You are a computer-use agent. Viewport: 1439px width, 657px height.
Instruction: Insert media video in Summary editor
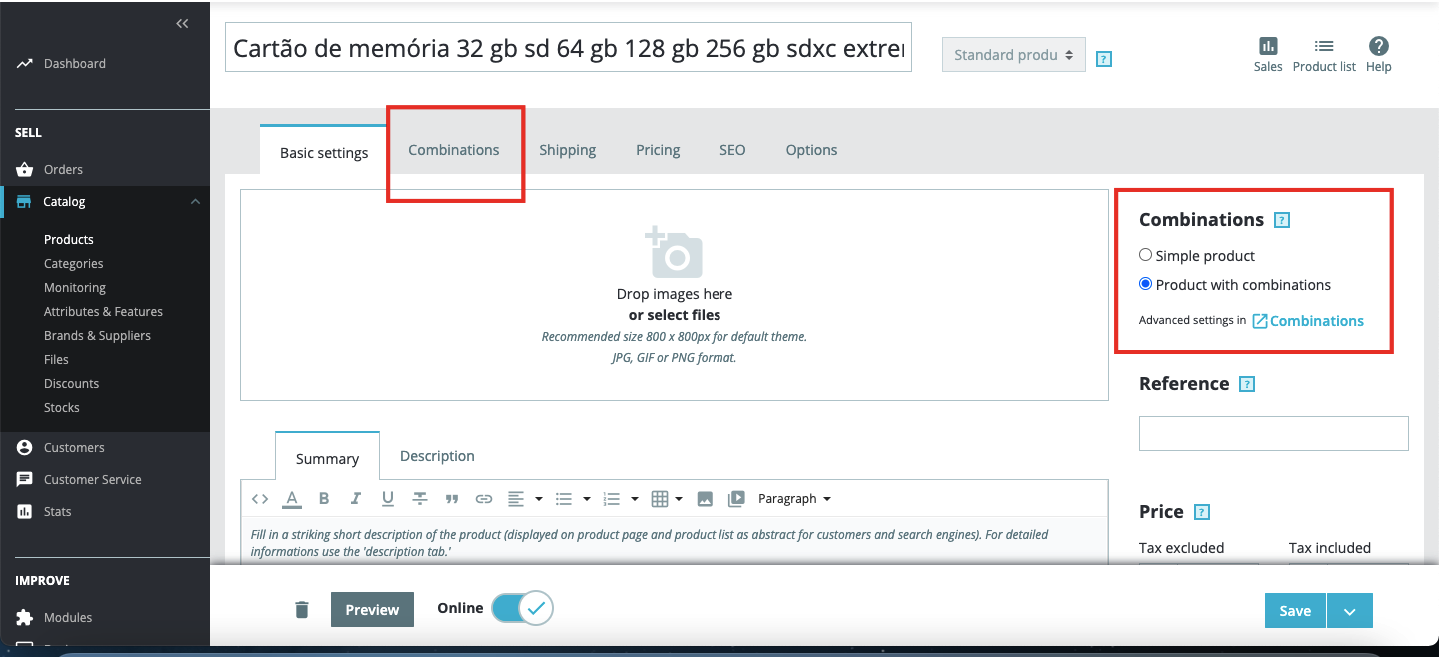coord(737,498)
